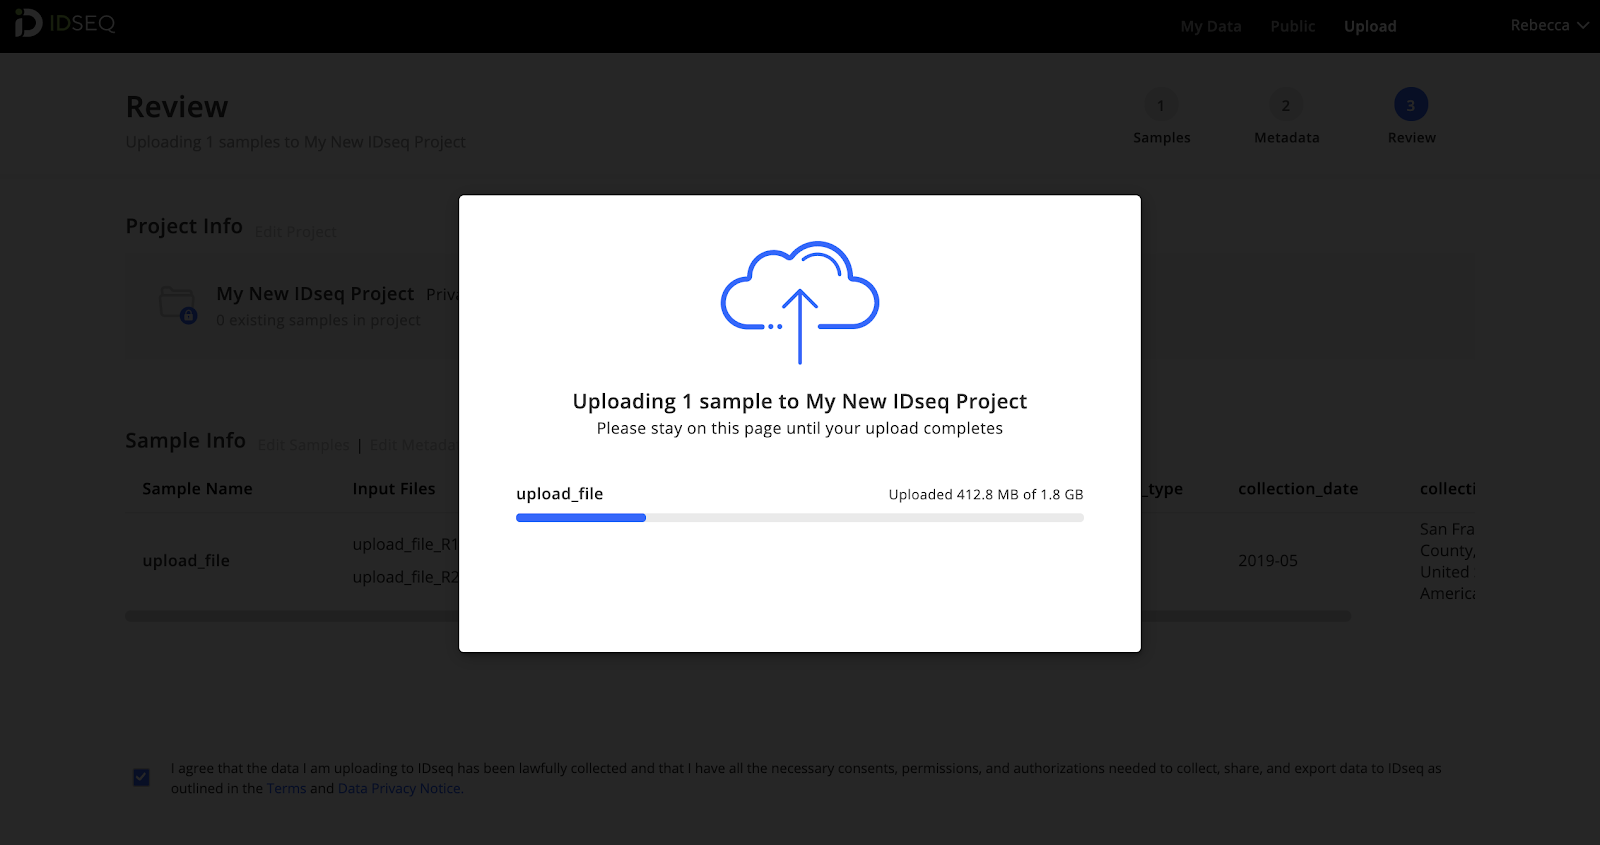Click the upload_file progress bar
Image resolution: width=1600 pixels, height=845 pixels.
pyautogui.click(x=800, y=518)
